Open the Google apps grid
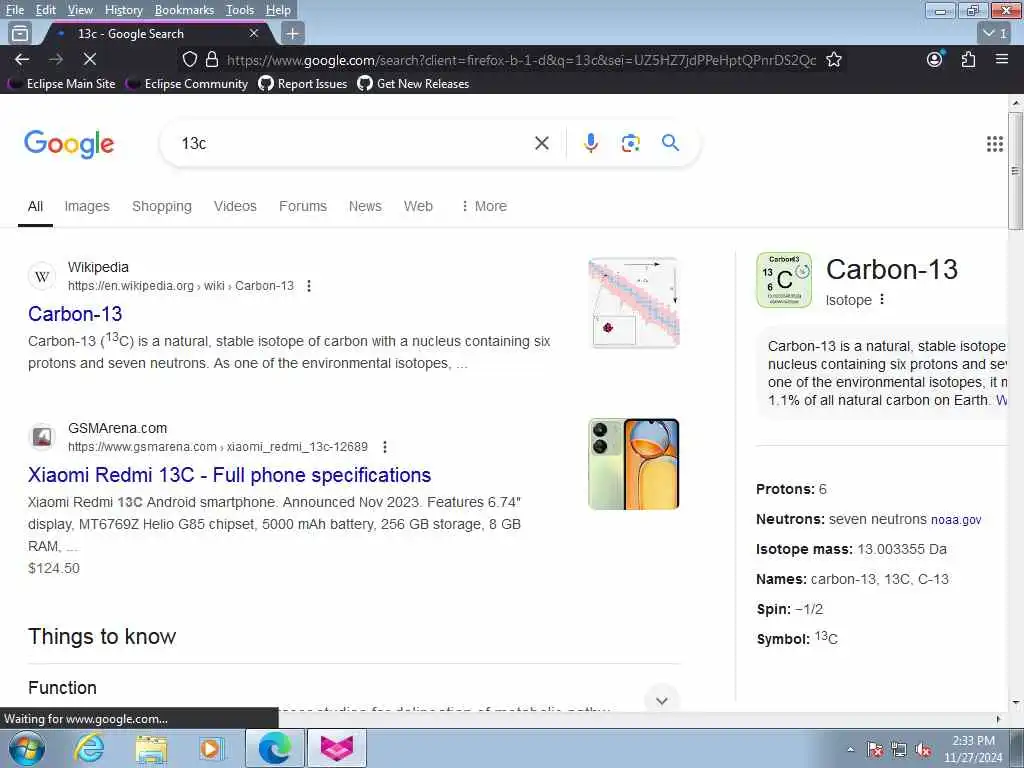Screen dimensions: 1024x768 995,144
